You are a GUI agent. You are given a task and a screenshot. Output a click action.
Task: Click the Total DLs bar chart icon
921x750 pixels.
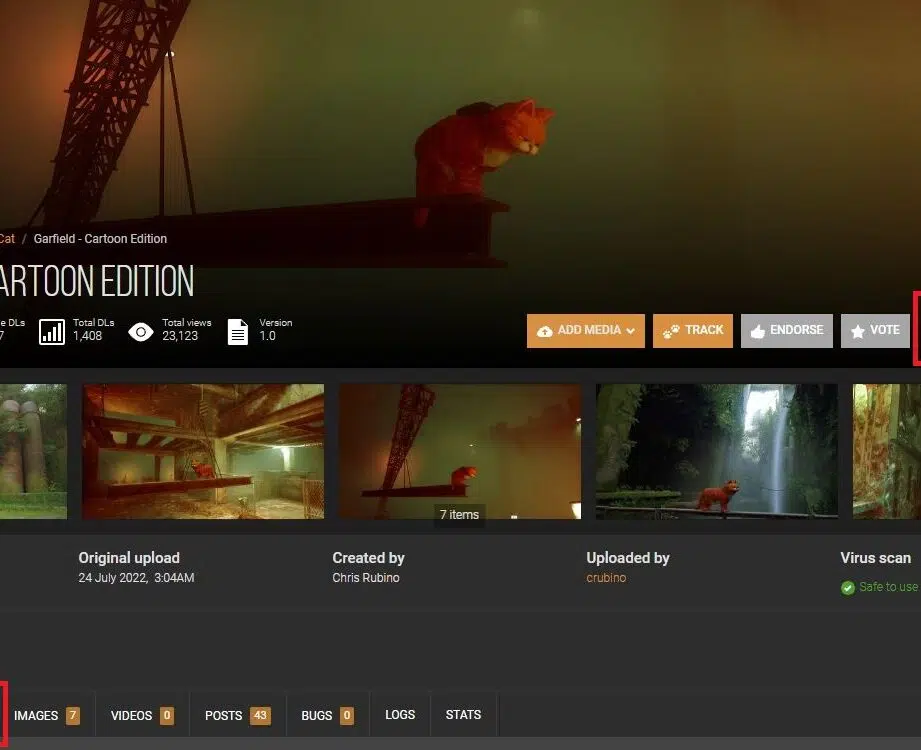[52, 331]
